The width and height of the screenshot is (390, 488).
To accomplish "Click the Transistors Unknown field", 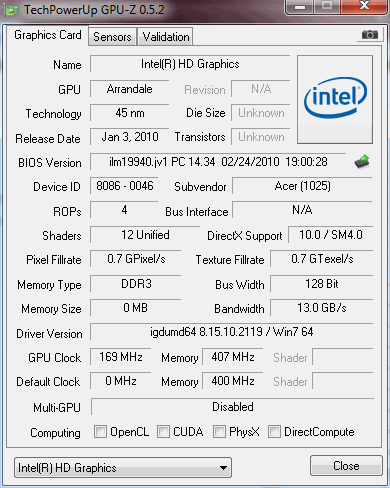I will pyautogui.click(x=261, y=137).
